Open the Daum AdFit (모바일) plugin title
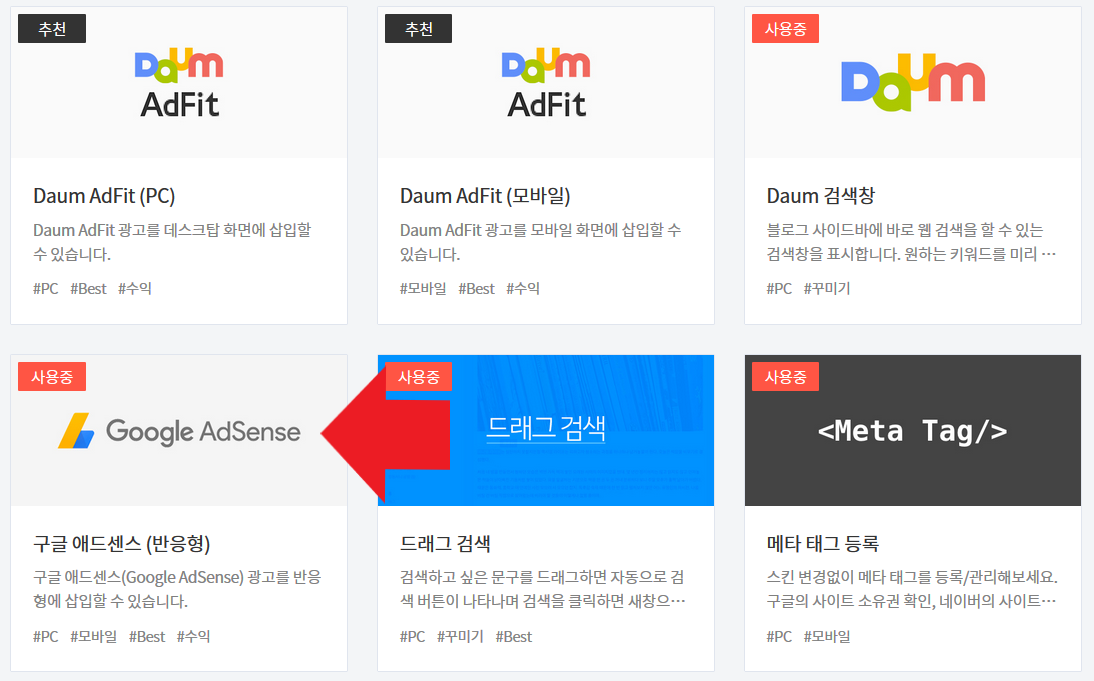1094x681 pixels. pos(485,196)
